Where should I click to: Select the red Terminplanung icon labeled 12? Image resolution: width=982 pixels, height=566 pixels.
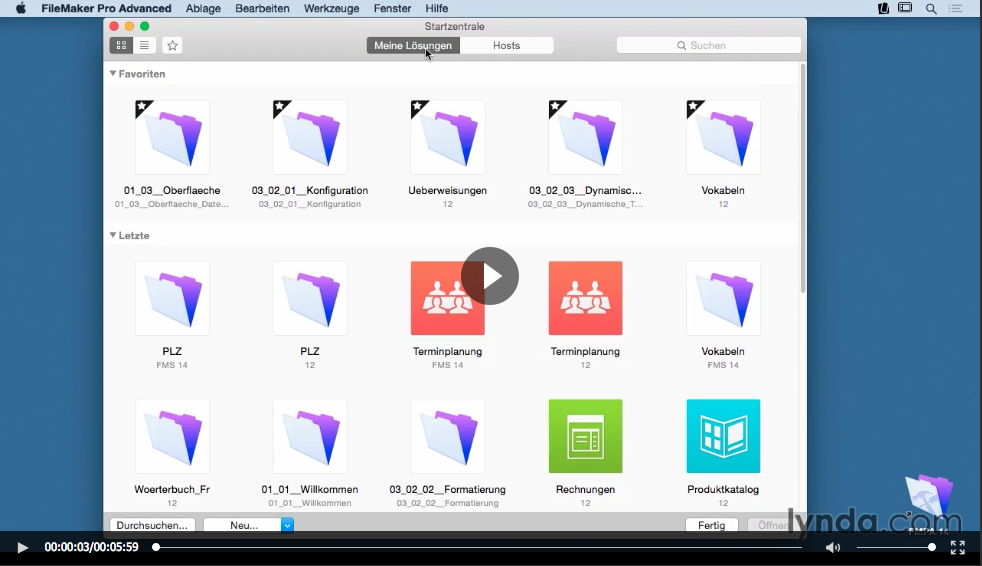pyautogui.click(x=586, y=298)
